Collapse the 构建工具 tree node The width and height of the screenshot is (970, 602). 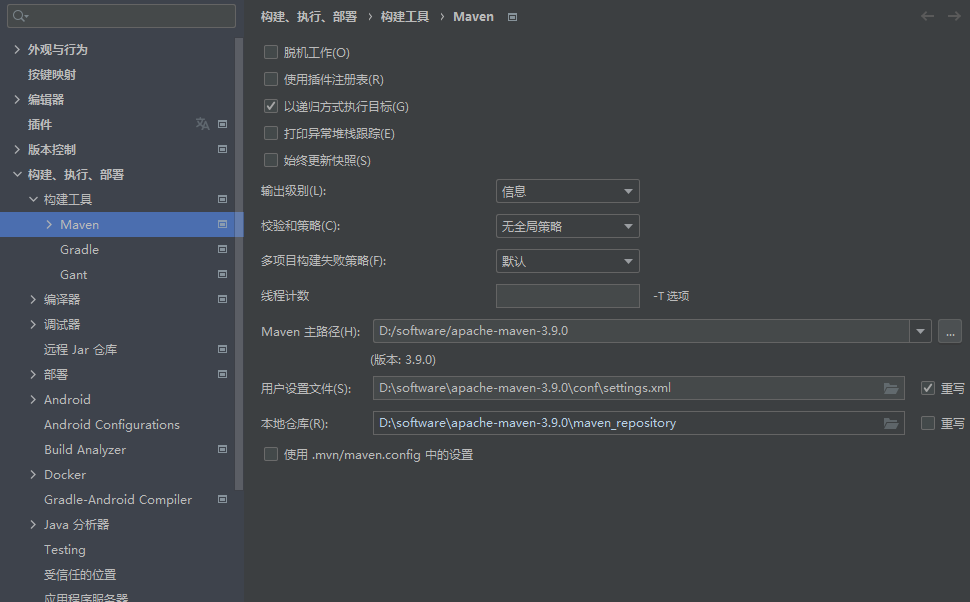[33, 199]
